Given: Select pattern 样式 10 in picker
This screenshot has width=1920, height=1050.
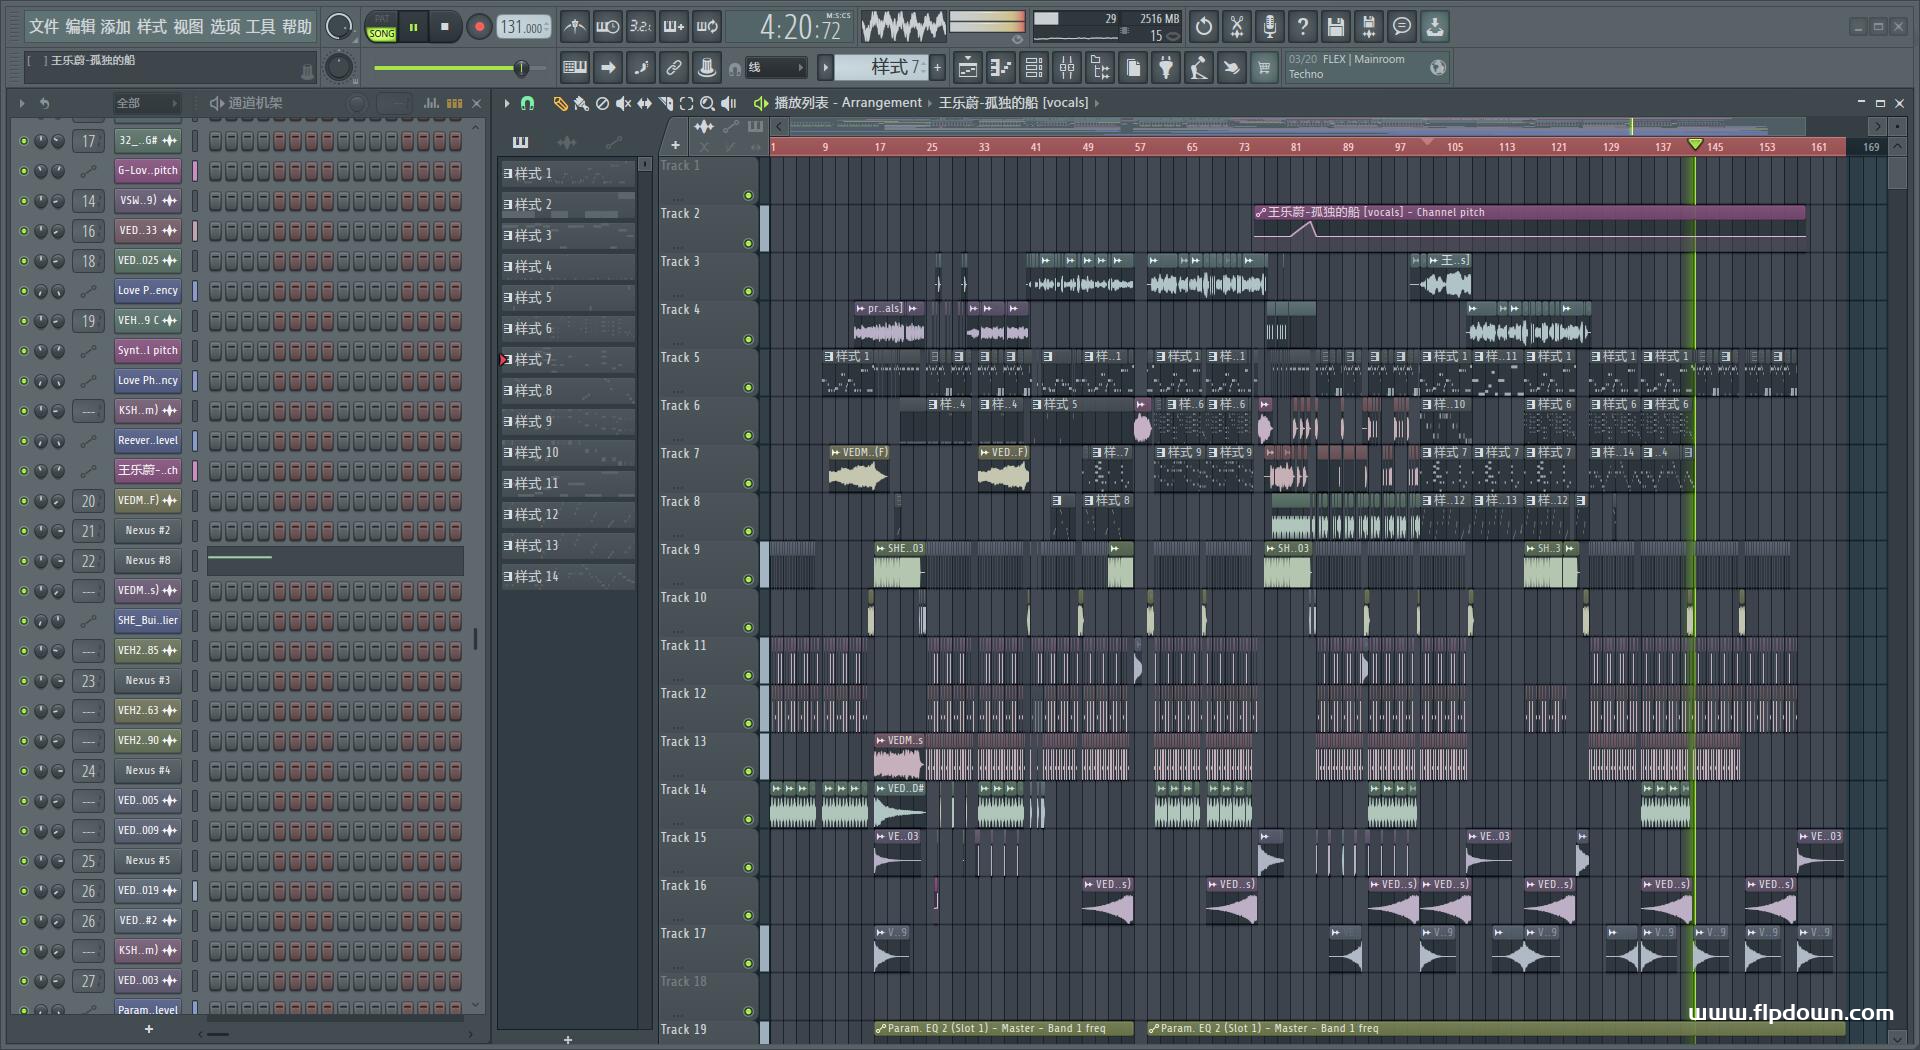Looking at the screenshot, I should 567,453.
